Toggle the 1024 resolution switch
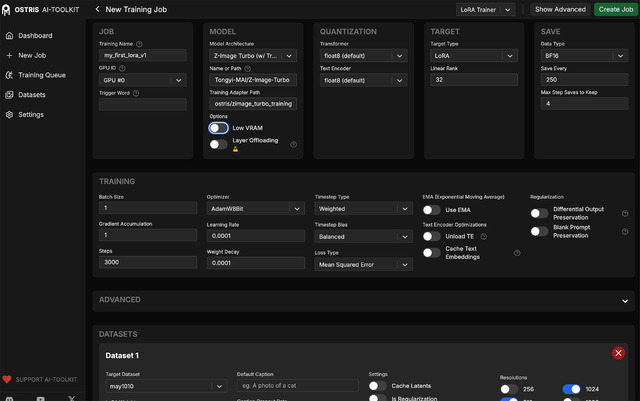Viewport: 640px width, 401px height. point(572,389)
